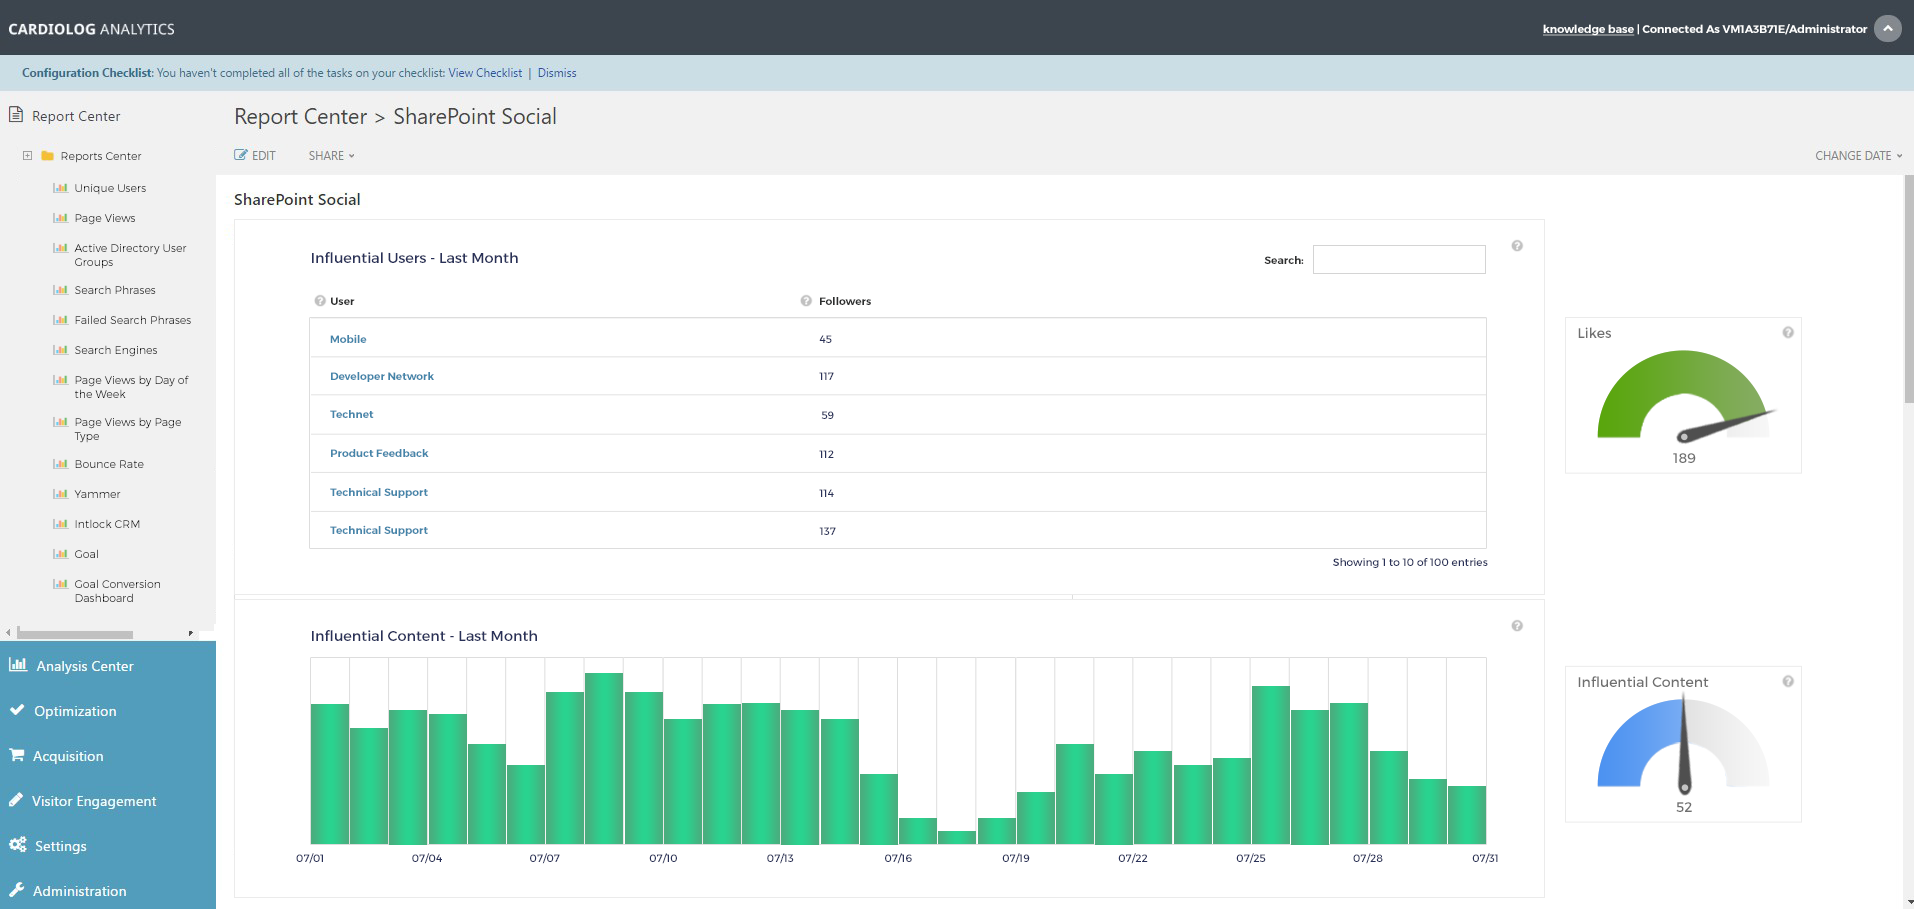Viewport: 1914px width, 909px height.
Task: Click the Yammer report chart icon
Action: (x=61, y=494)
